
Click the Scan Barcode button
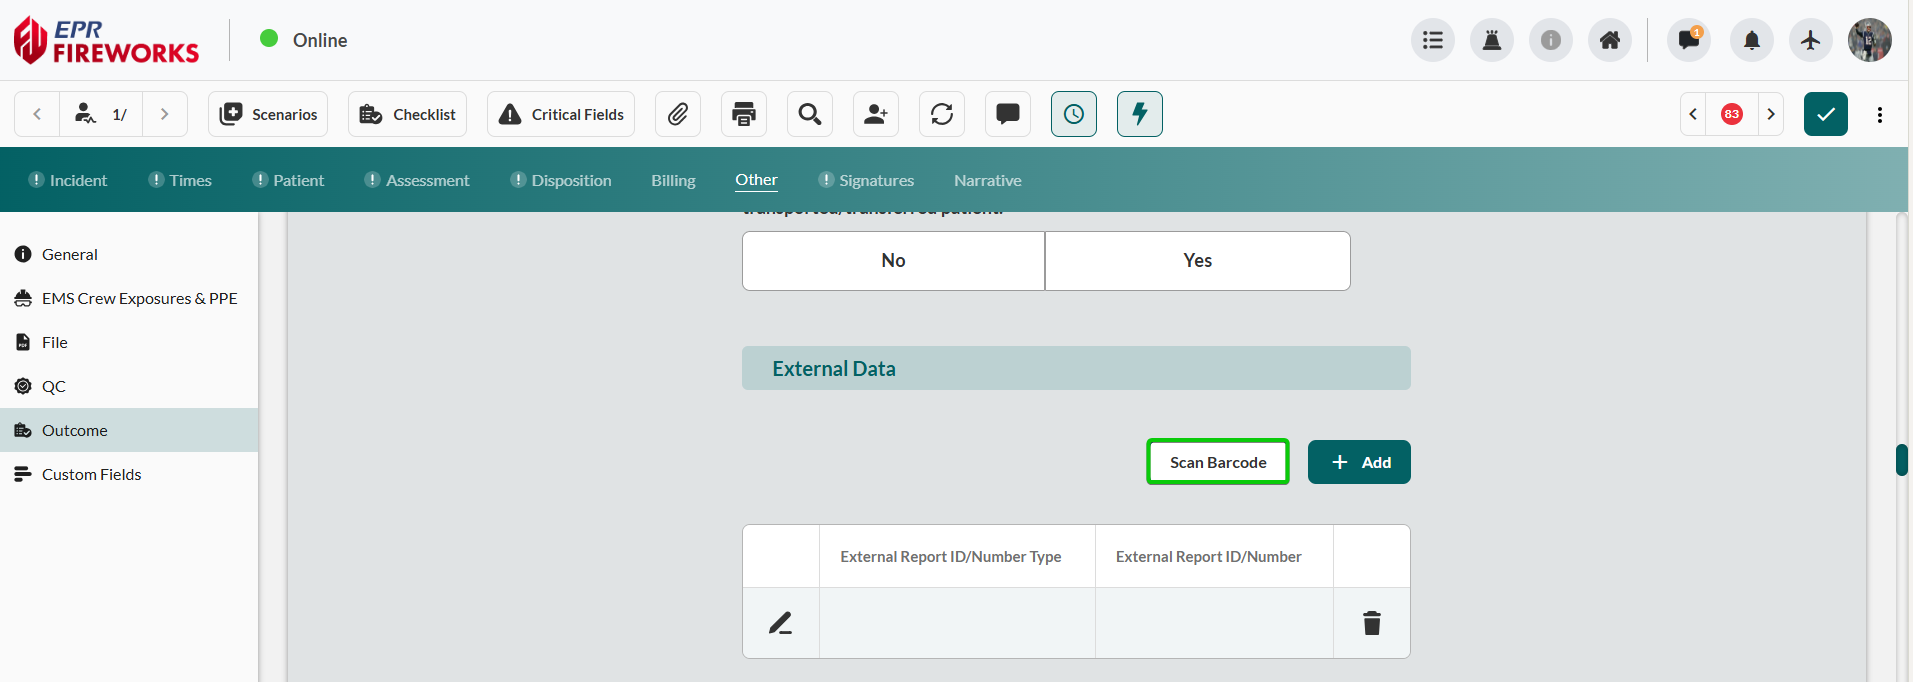(x=1217, y=462)
